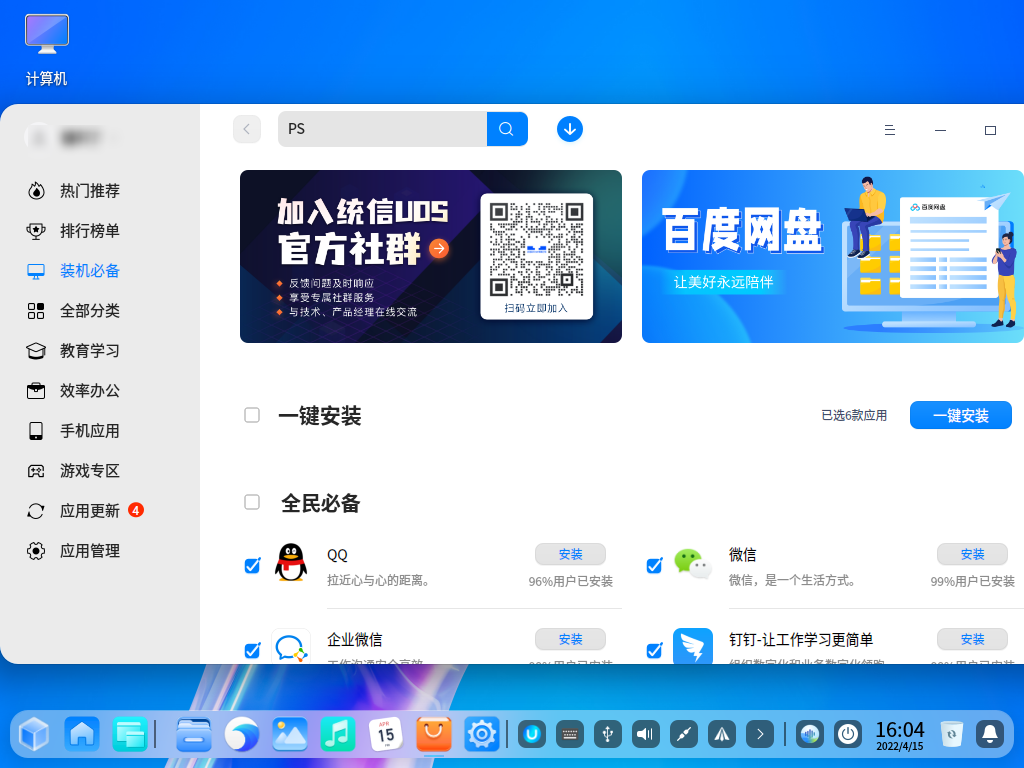Uncheck the 微信 app checkbox
The image size is (1024, 768).
pyautogui.click(x=654, y=566)
